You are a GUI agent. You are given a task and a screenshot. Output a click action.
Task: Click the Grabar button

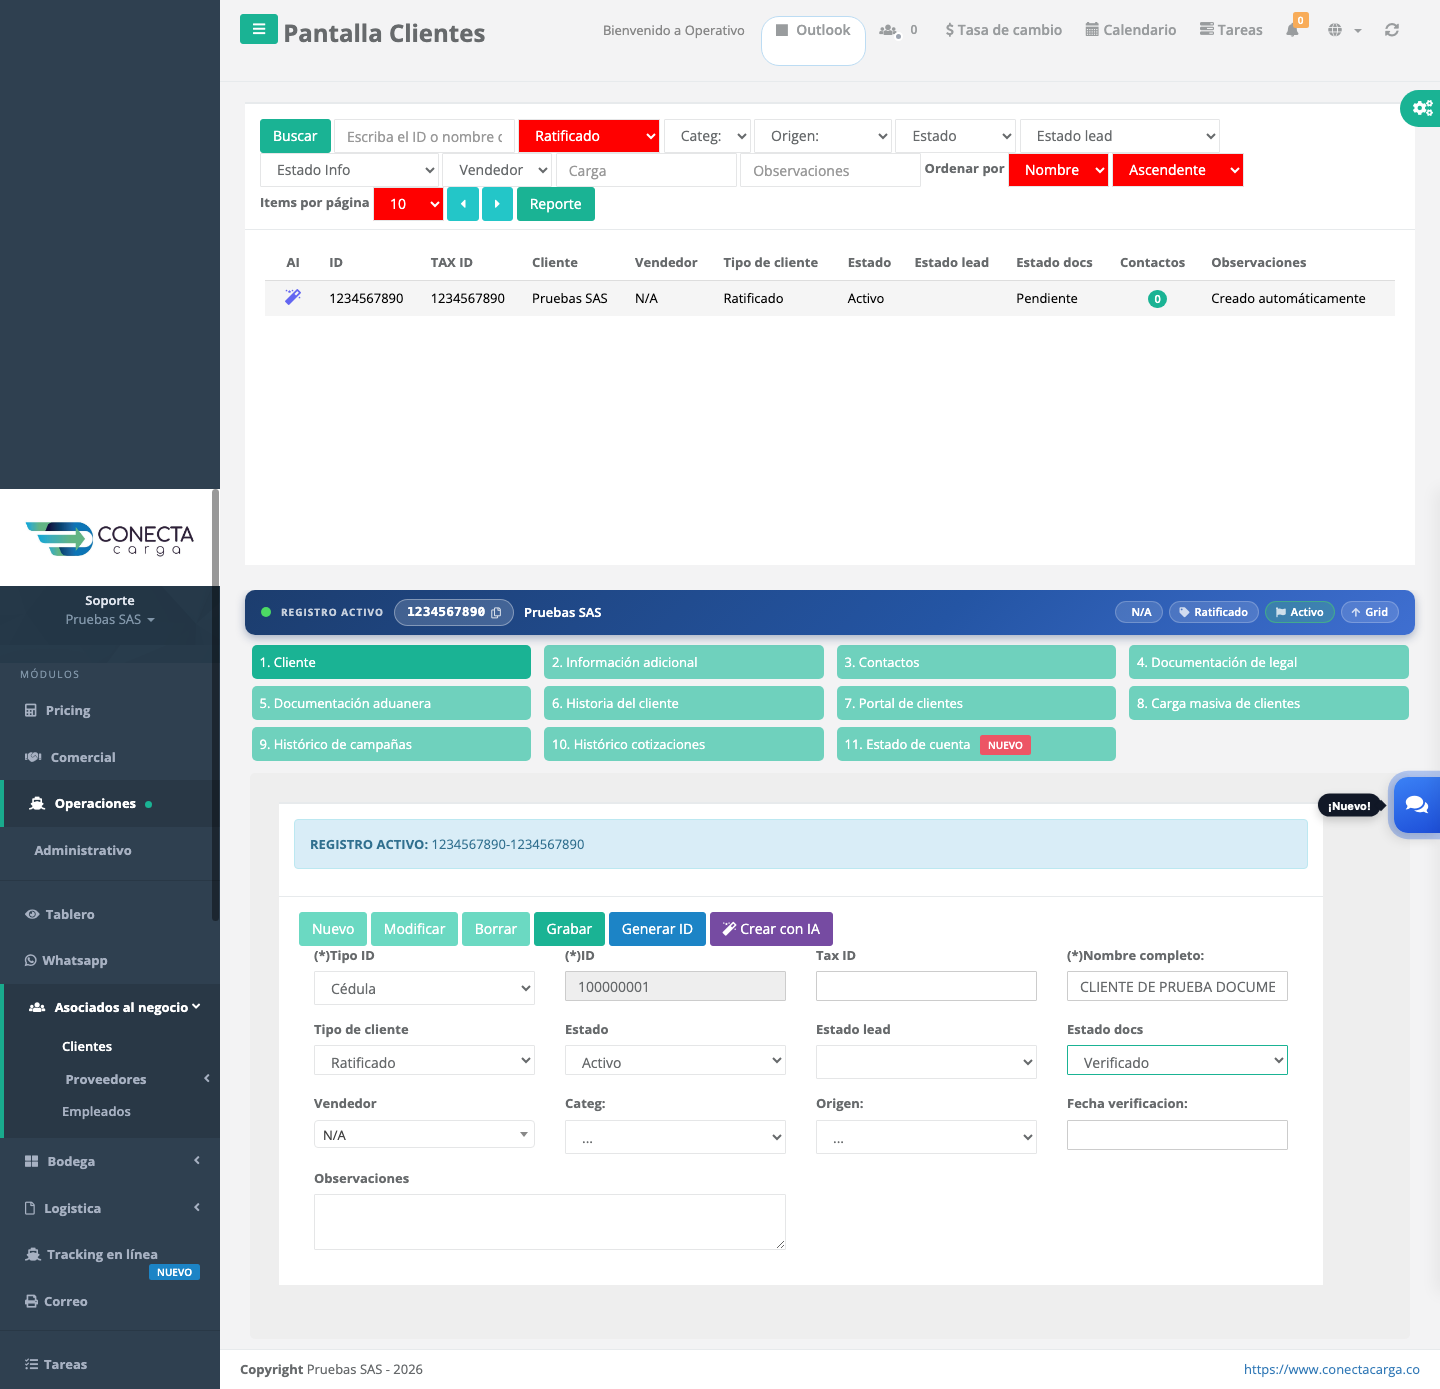[x=569, y=929]
